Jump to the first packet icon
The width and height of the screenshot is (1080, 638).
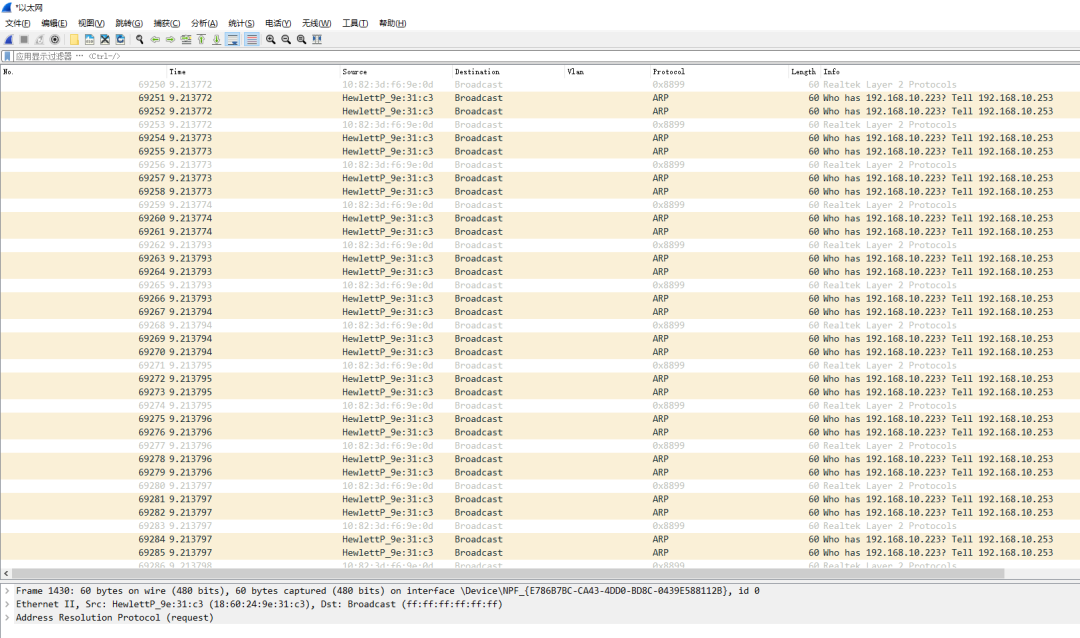(x=201, y=40)
